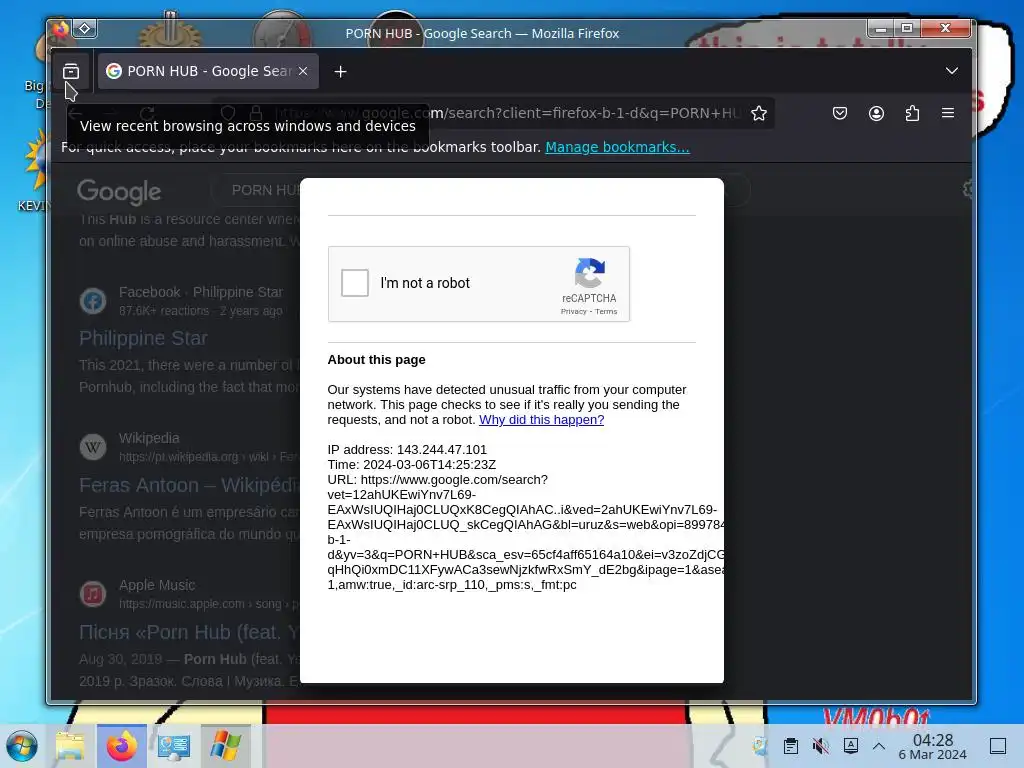The height and width of the screenshot is (768, 1024).
Task: Click the show desktop button in tray
Action: pos(997,746)
